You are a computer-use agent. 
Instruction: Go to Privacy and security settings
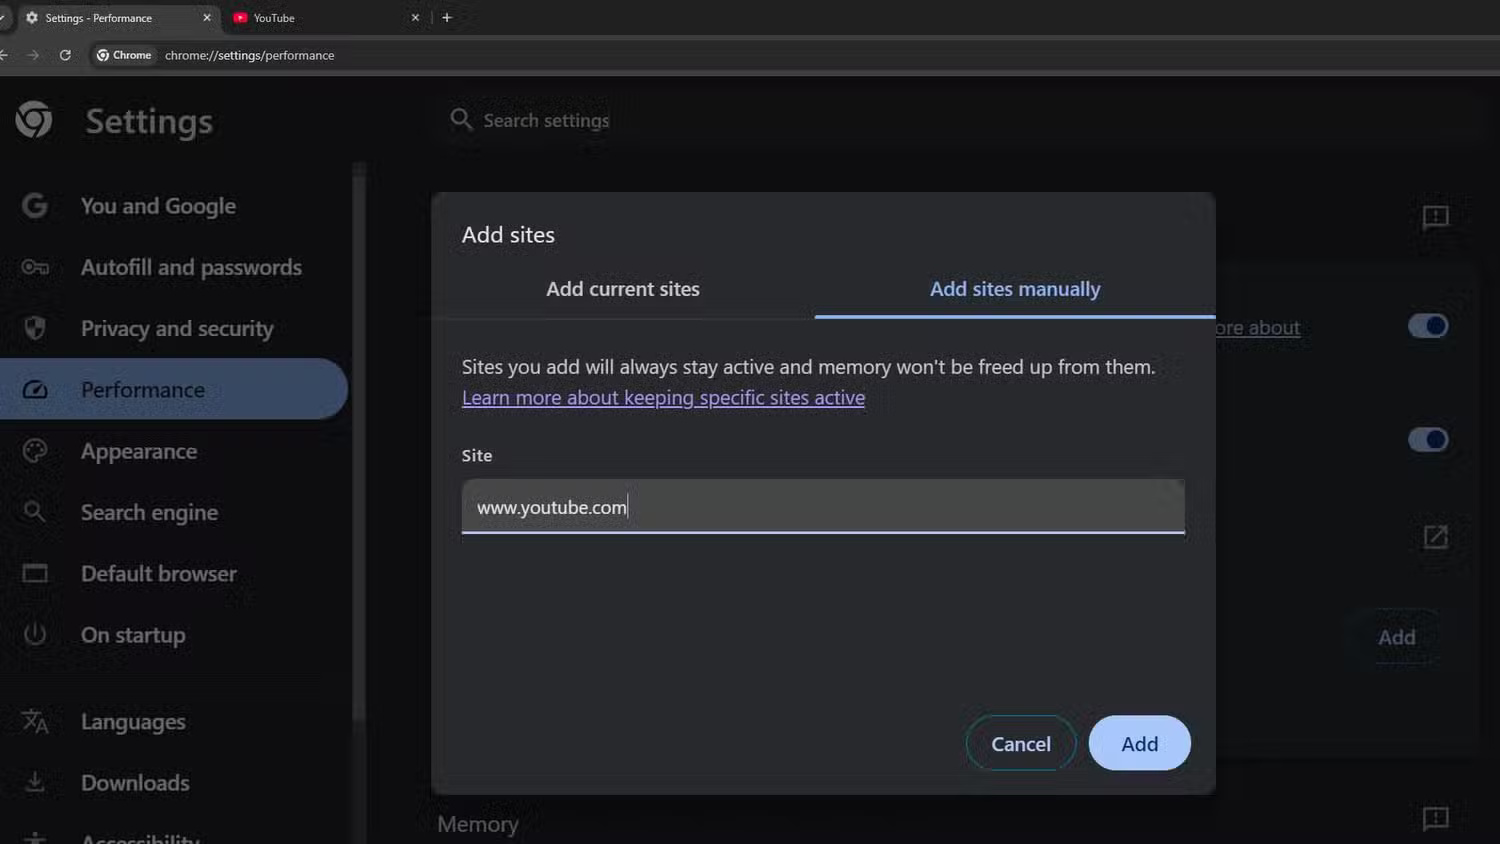point(177,328)
